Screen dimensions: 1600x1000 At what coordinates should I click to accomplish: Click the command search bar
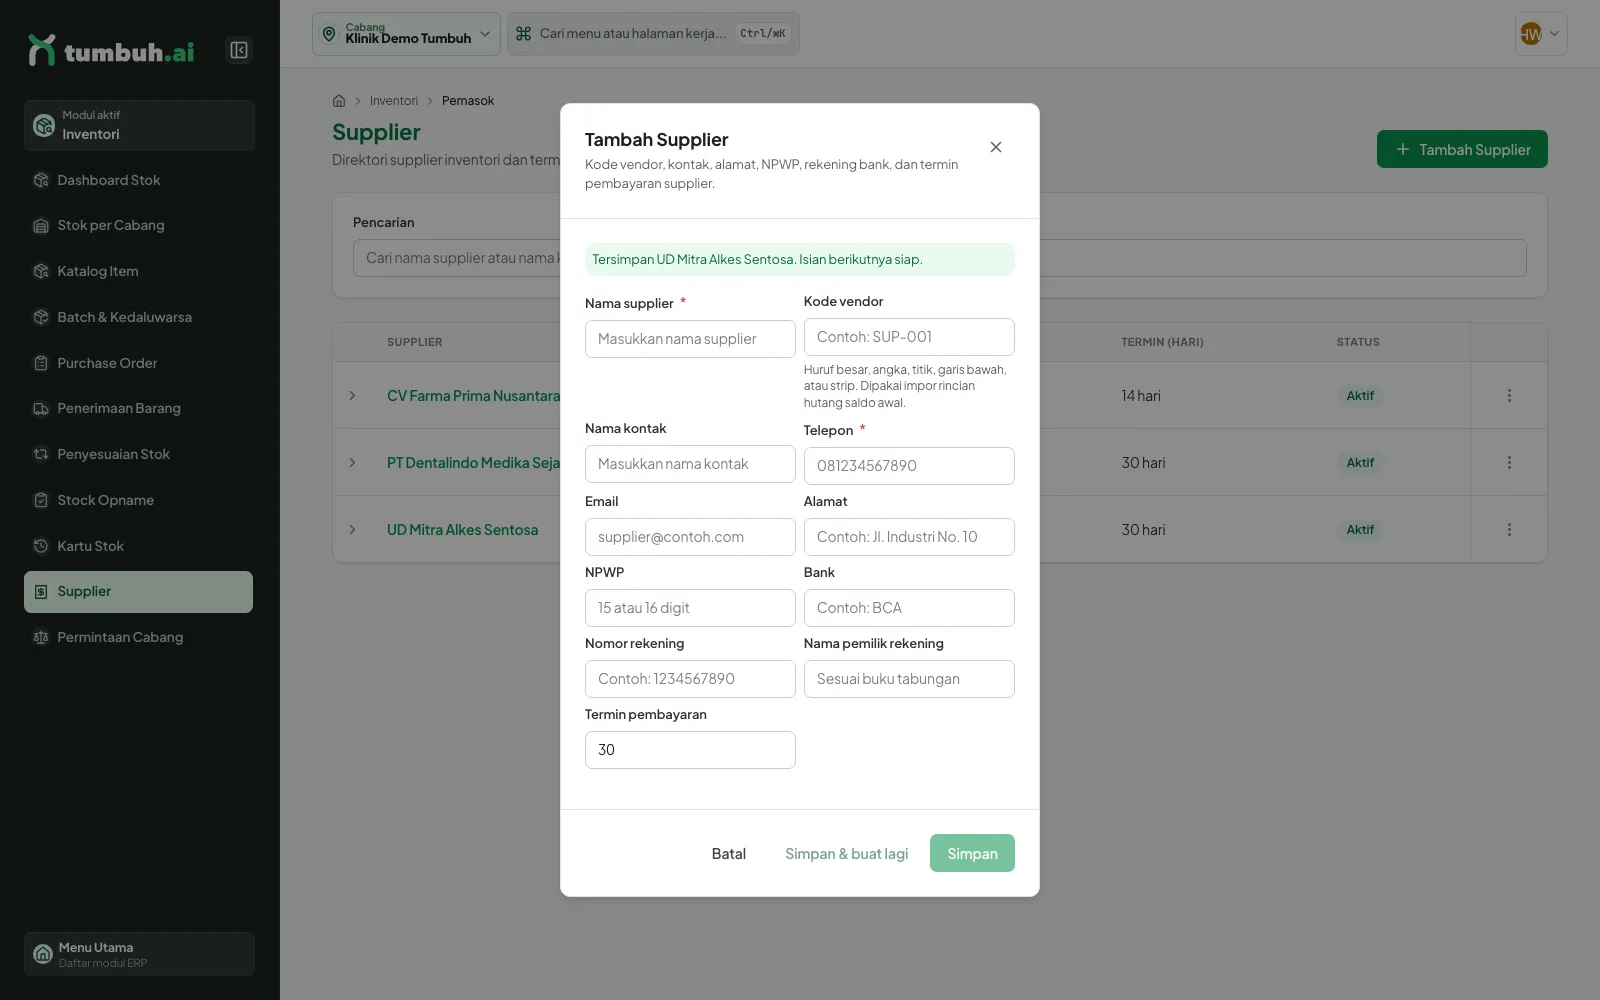[653, 34]
